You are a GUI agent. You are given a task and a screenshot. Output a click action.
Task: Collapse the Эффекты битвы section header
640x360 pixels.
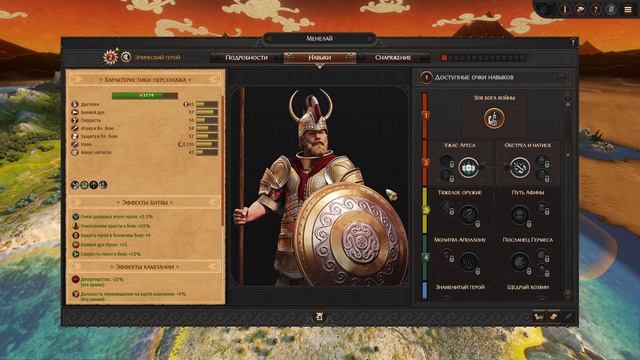[145, 202]
